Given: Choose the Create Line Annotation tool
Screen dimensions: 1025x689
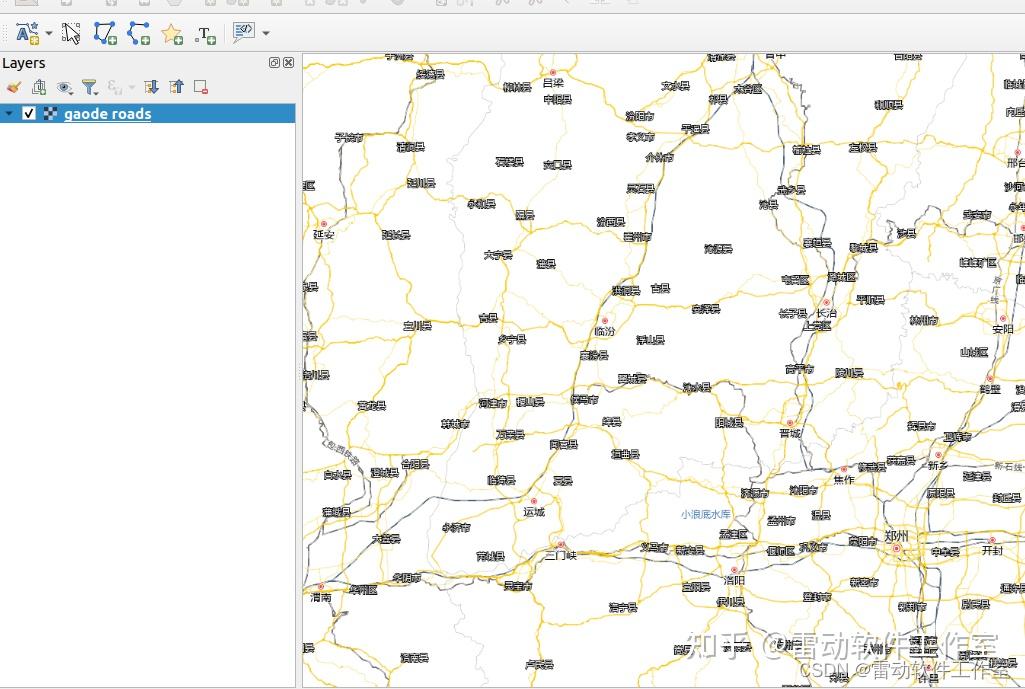Looking at the screenshot, I should pyautogui.click(x=139, y=33).
